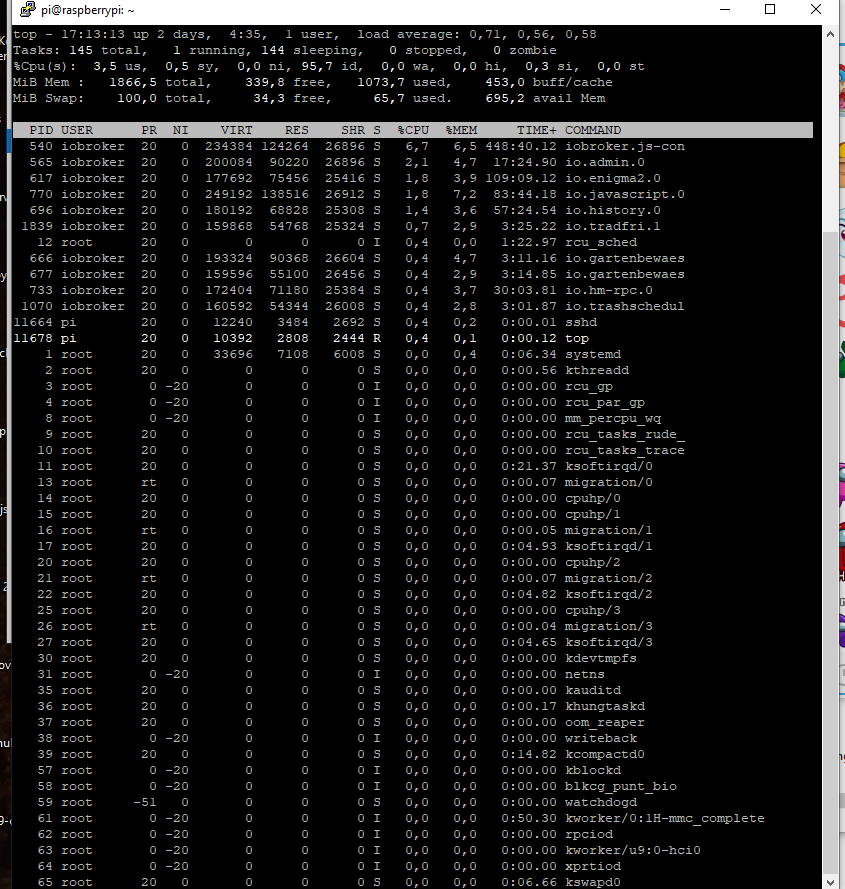Click the highlighted top process name
The width and height of the screenshot is (845, 889).
[577, 338]
